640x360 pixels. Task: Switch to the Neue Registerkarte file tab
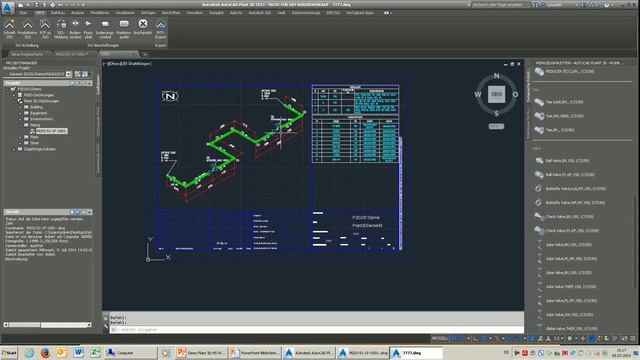pos(27,54)
